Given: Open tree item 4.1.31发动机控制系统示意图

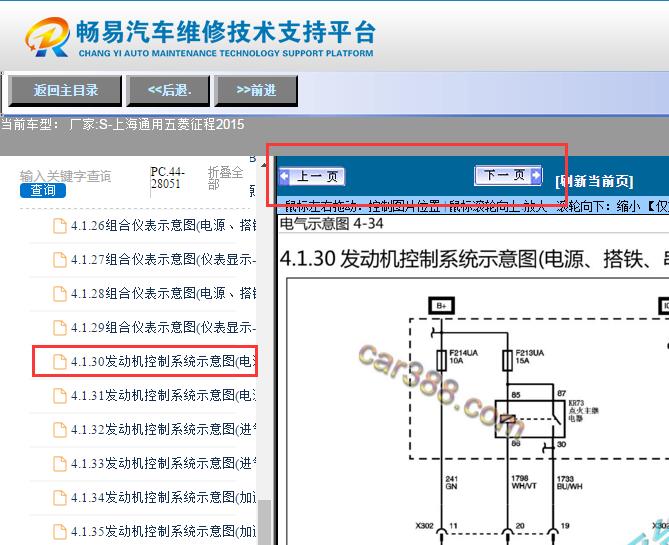Looking at the screenshot, I should click(163, 395).
